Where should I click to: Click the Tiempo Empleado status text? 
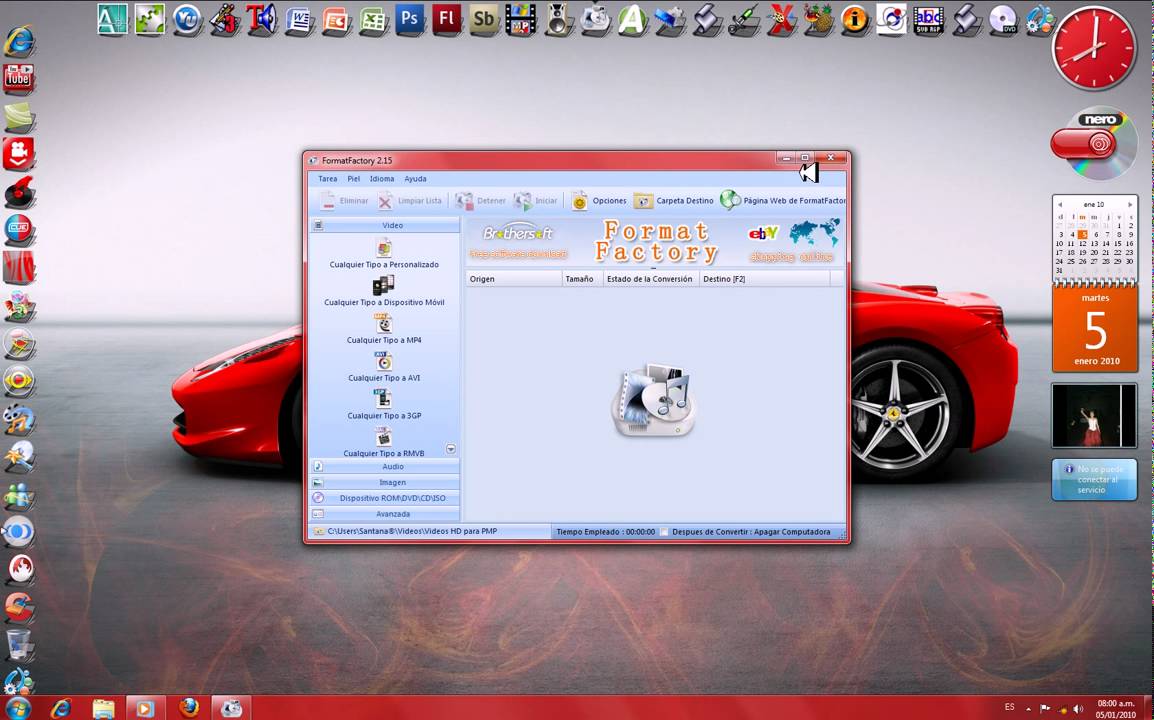point(605,532)
